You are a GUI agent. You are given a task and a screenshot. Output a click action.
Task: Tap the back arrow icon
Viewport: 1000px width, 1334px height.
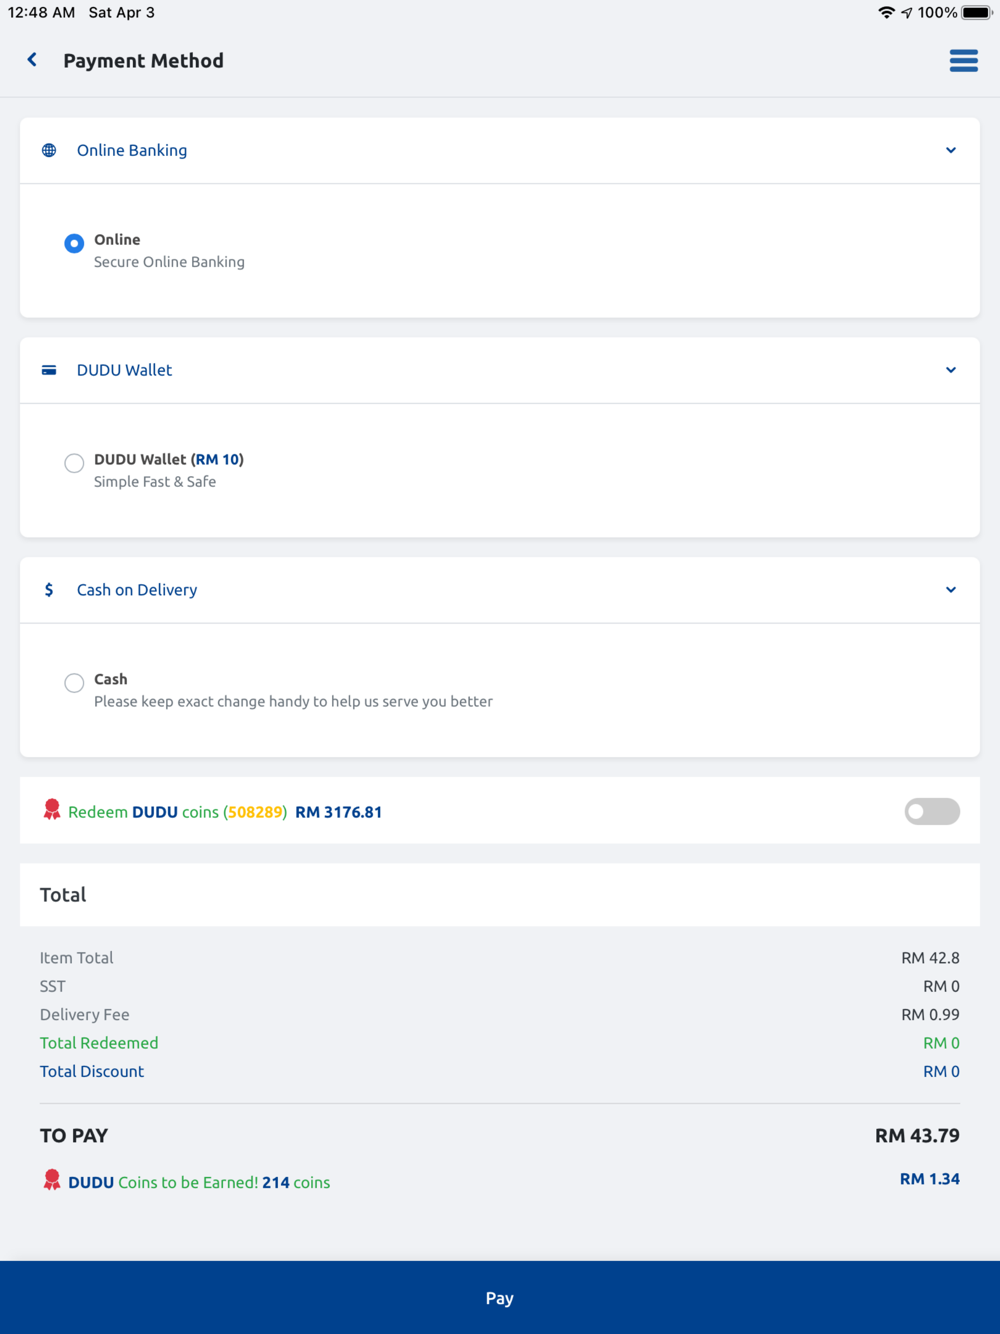(x=32, y=60)
